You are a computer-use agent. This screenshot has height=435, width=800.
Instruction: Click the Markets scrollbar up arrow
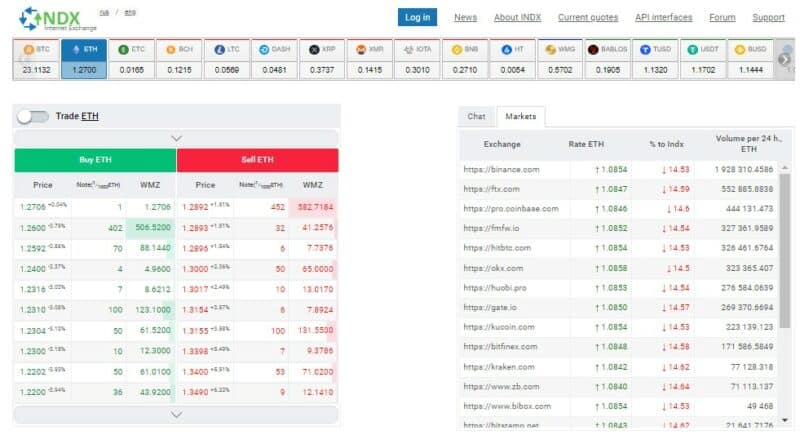point(785,167)
